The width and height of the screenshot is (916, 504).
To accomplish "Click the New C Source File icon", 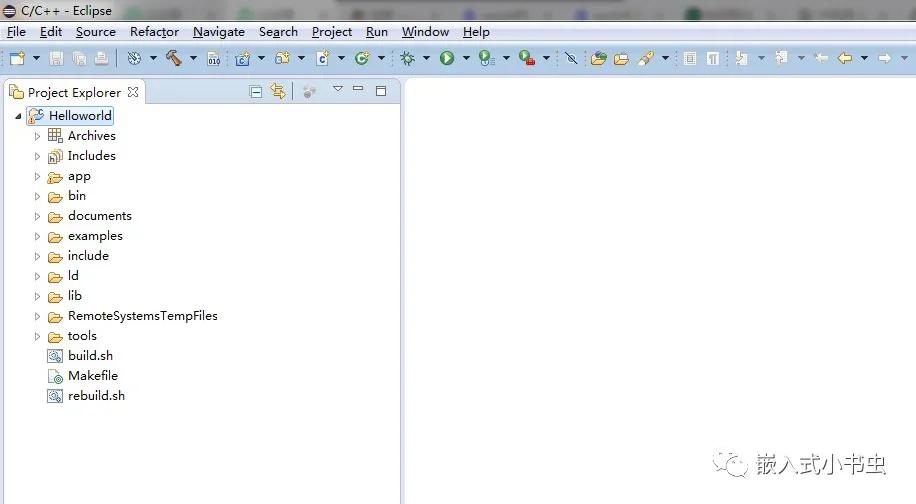I will click(322, 58).
